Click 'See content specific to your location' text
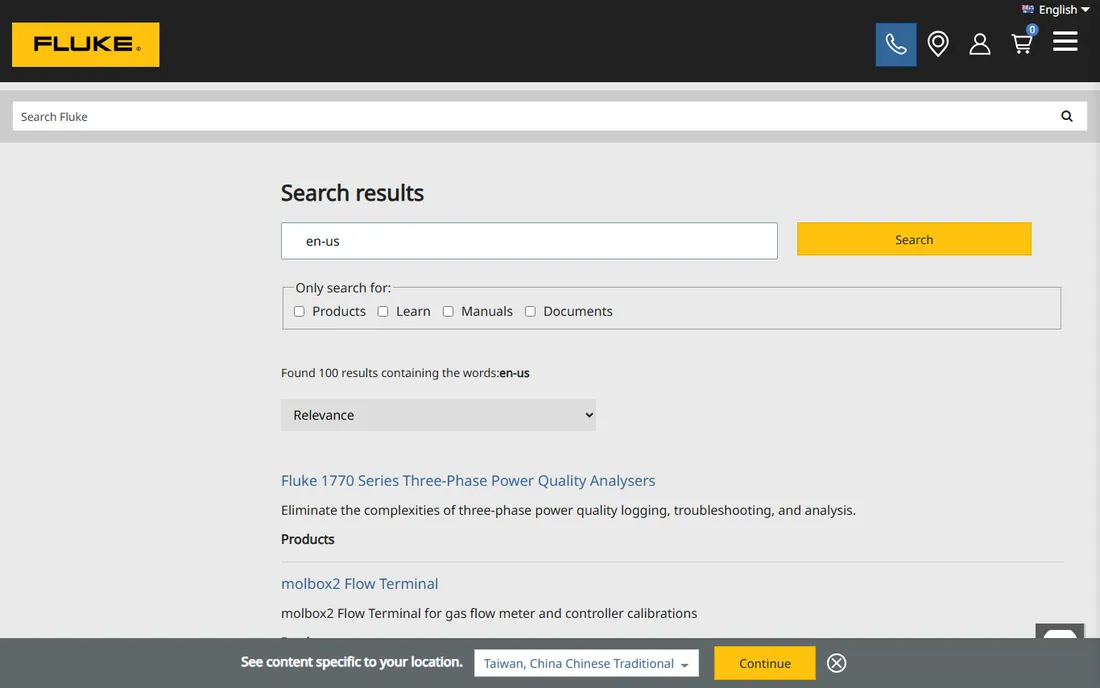The image size is (1100, 688). (351, 662)
